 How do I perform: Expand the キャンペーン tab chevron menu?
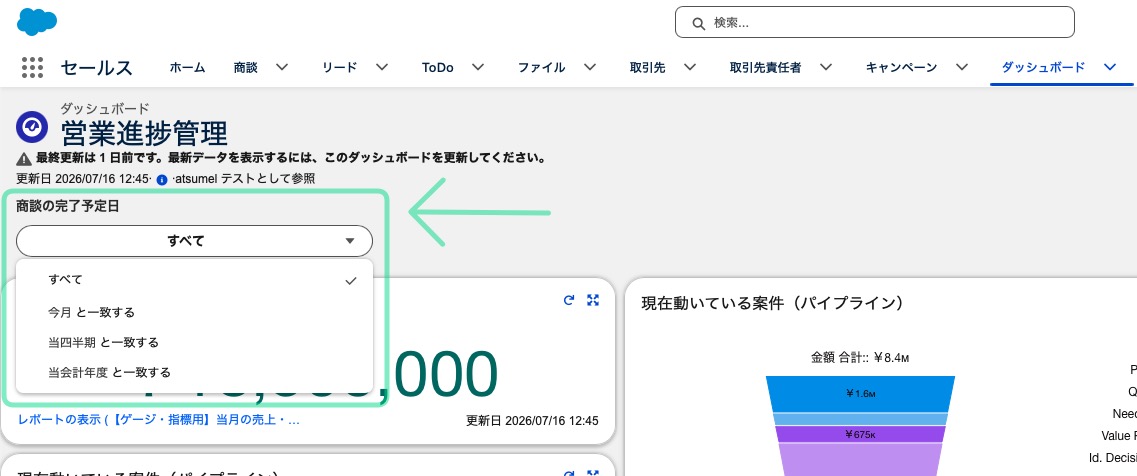coord(962,67)
